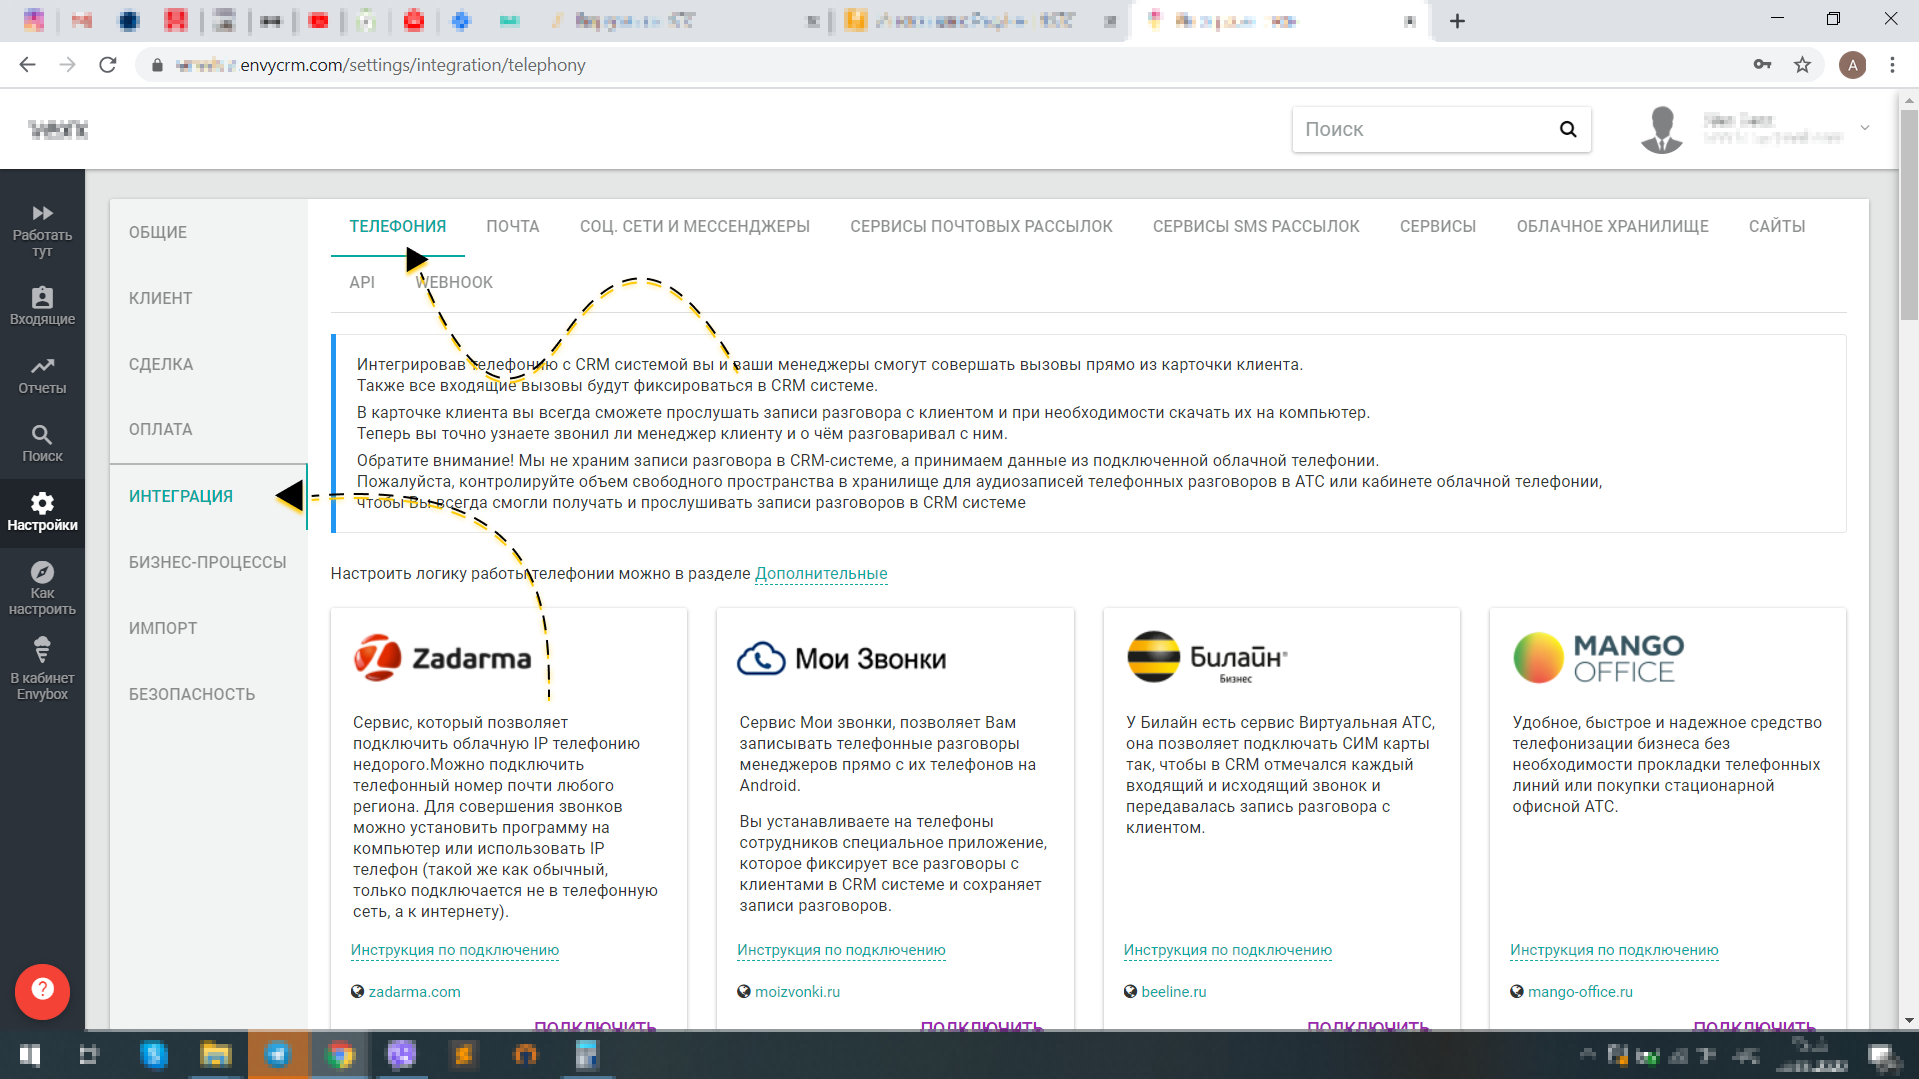Click ПОДКЛЮЧИТЬ under Zadarma
Viewport: 1919px width, 1079px height.
tap(595, 1026)
